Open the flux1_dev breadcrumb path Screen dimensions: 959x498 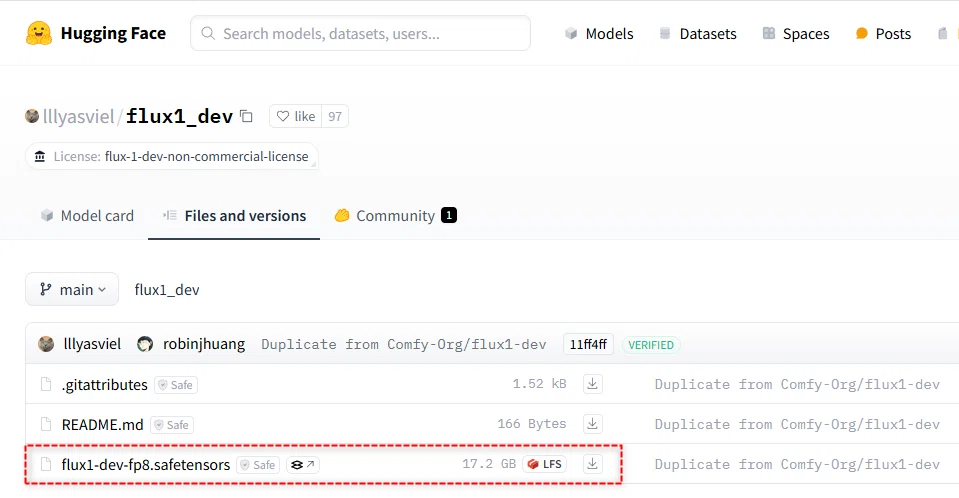(167, 290)
